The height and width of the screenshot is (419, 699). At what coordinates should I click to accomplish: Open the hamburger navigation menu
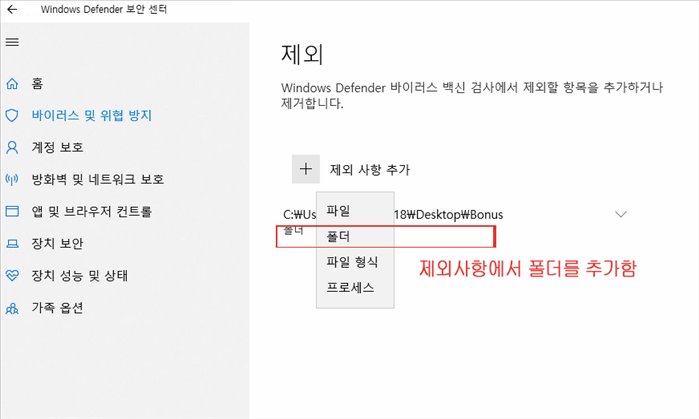pos(12,42)
